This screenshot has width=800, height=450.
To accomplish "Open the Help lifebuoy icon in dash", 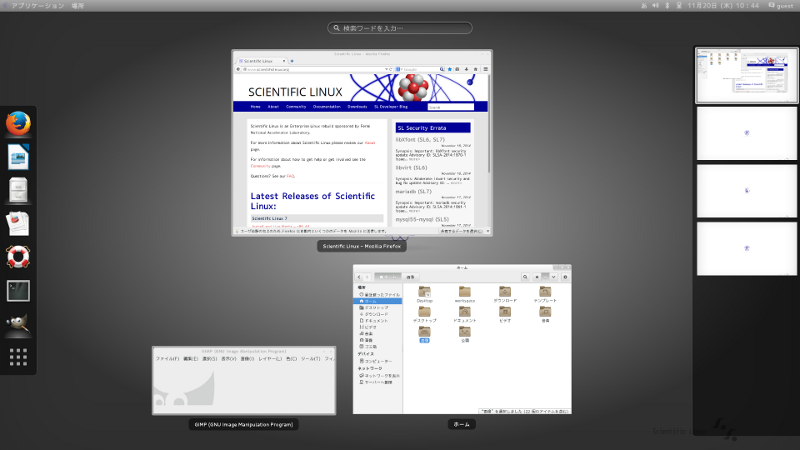I will click(18, 257).
